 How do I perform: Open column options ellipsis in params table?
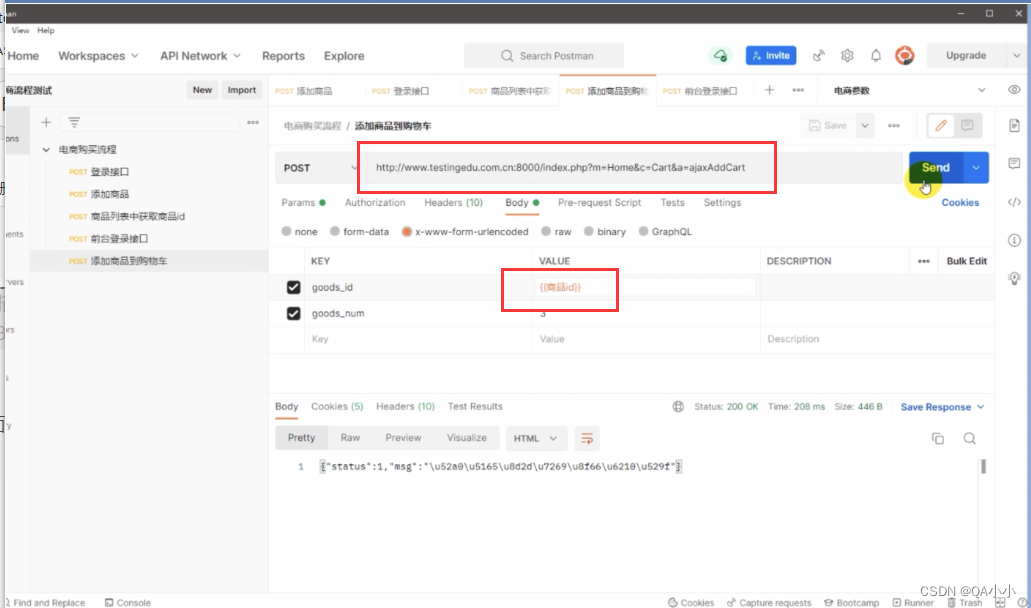click(x=924, y=261)
